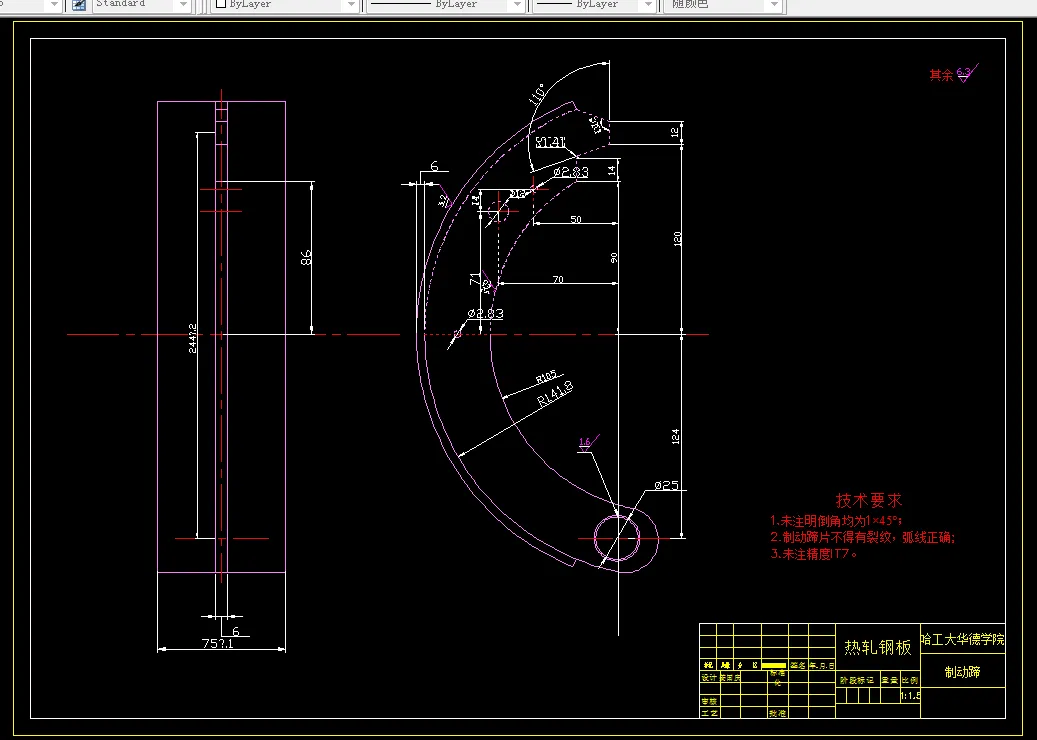The width and height of the screenshot is (1037, 740).
Task: Select the 110° angle dimension
Action: [x=536, y=95]
